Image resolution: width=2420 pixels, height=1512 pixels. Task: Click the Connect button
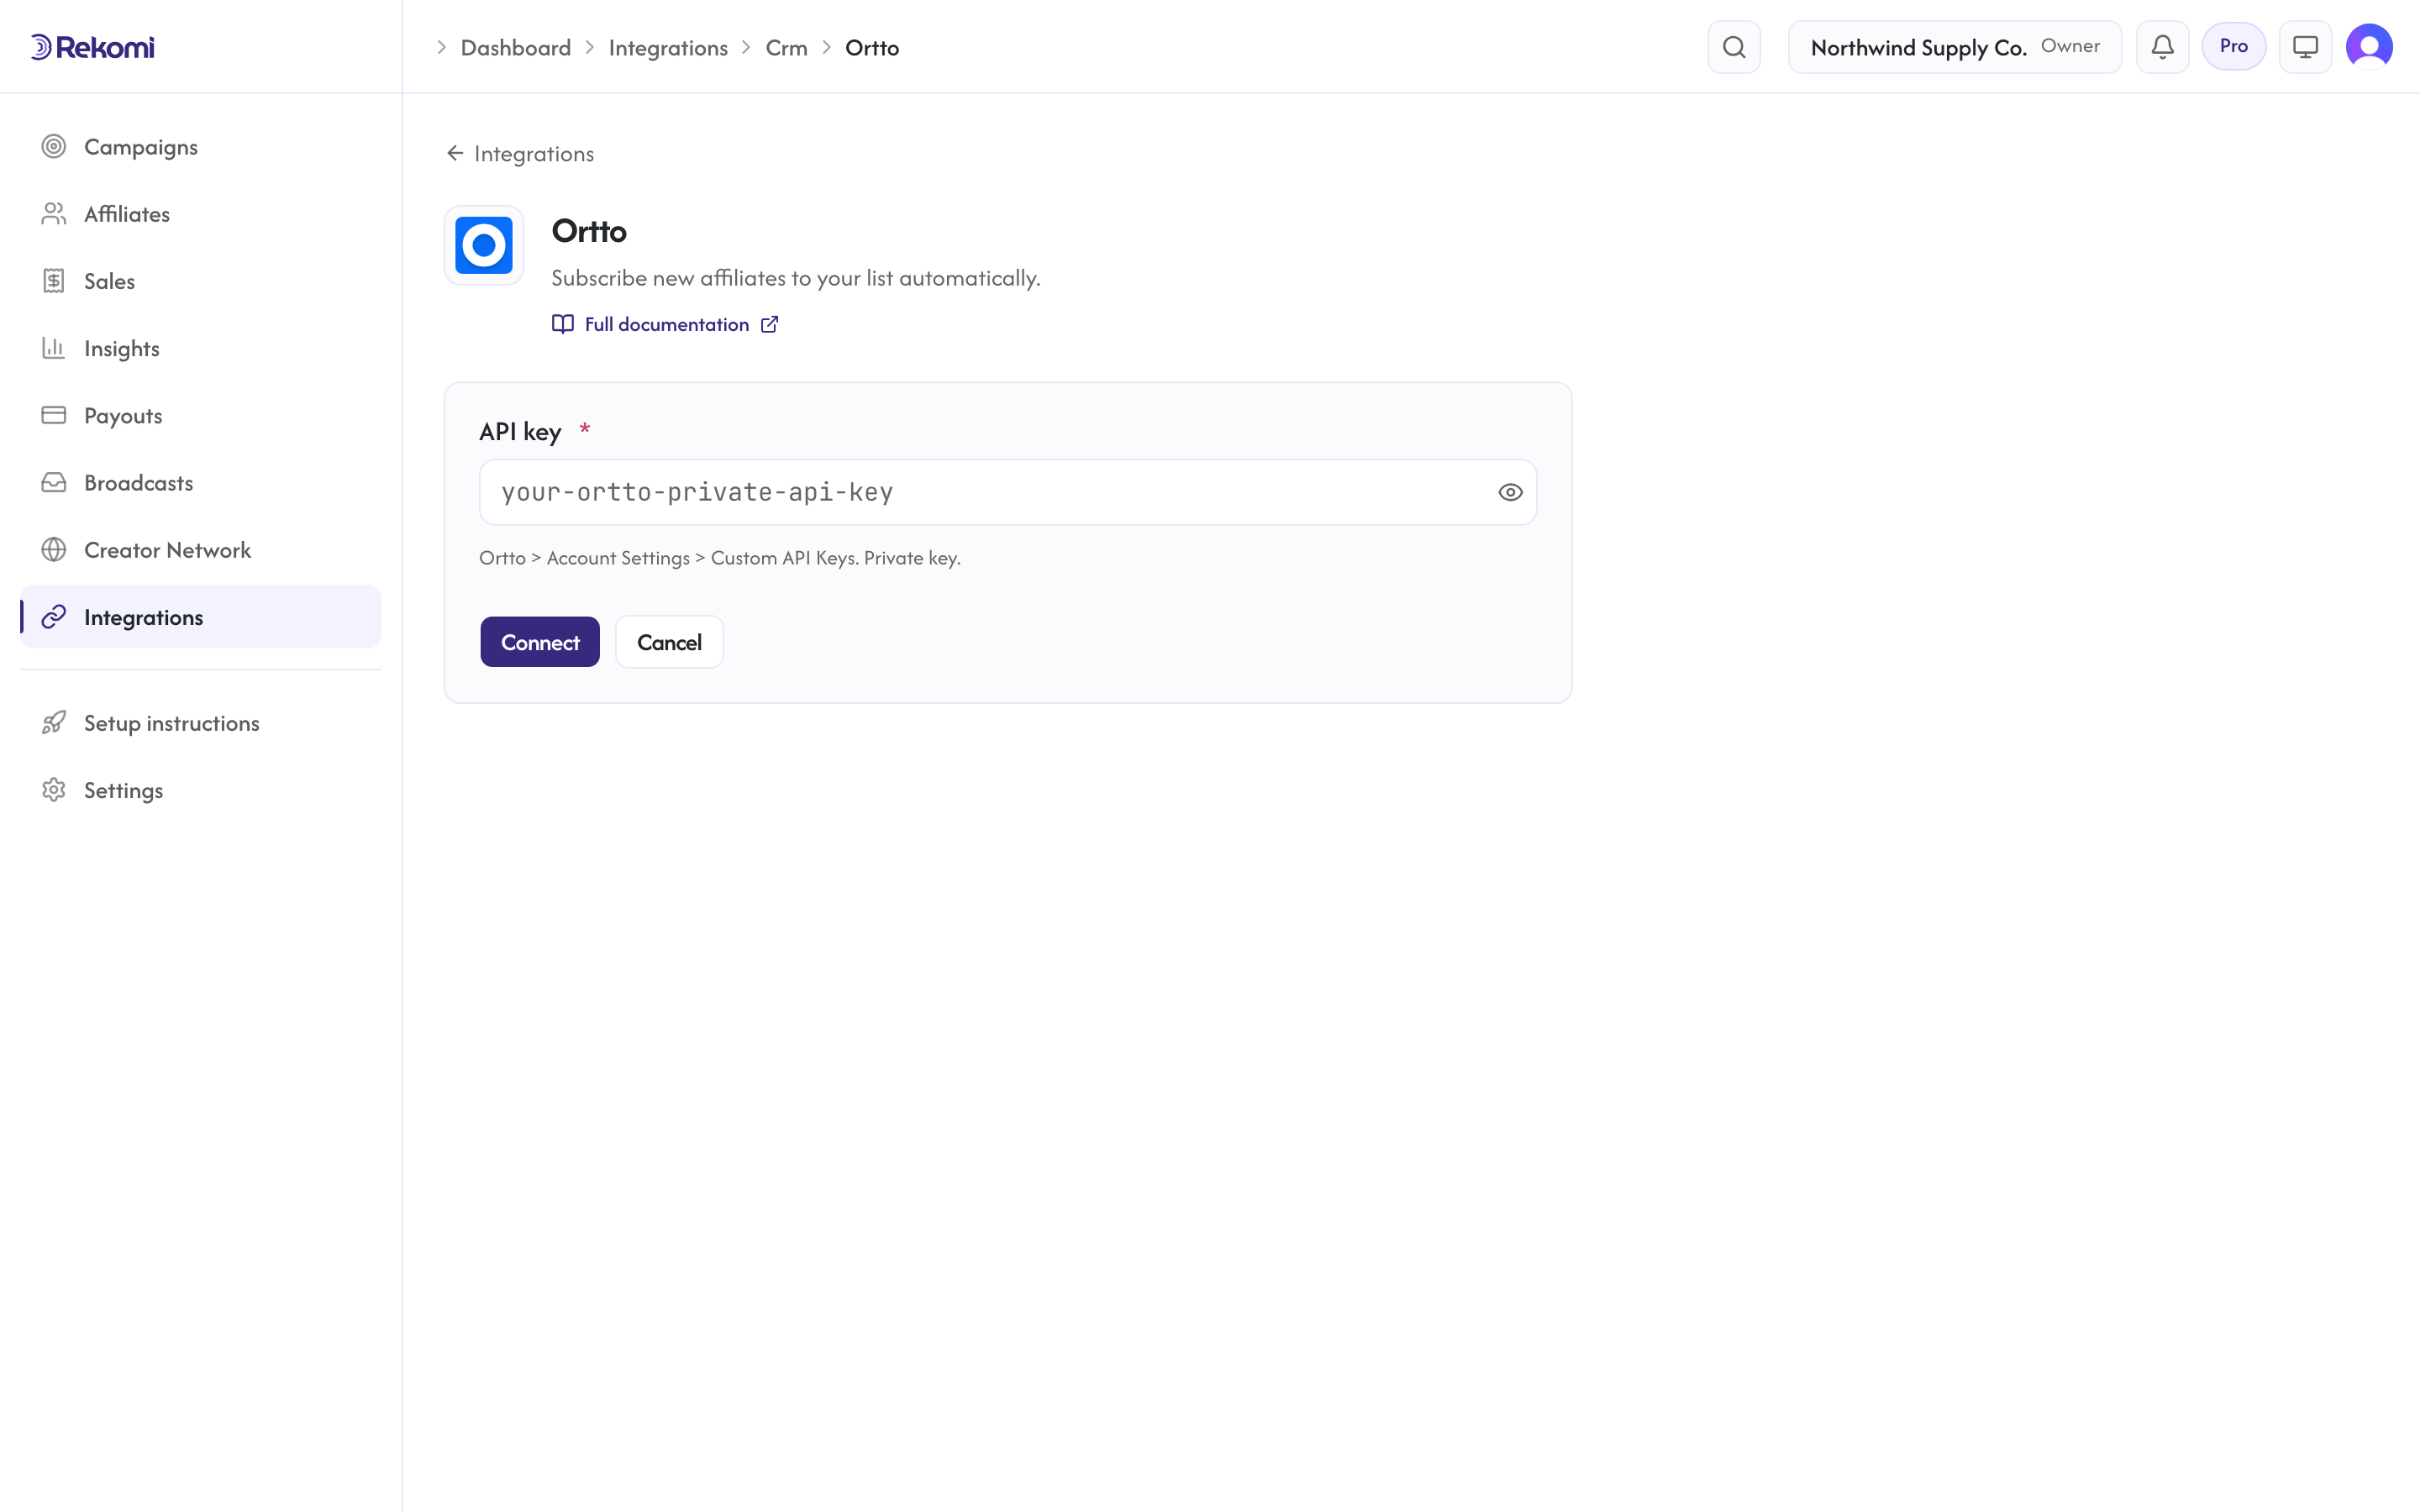click(x=540, y=642)
